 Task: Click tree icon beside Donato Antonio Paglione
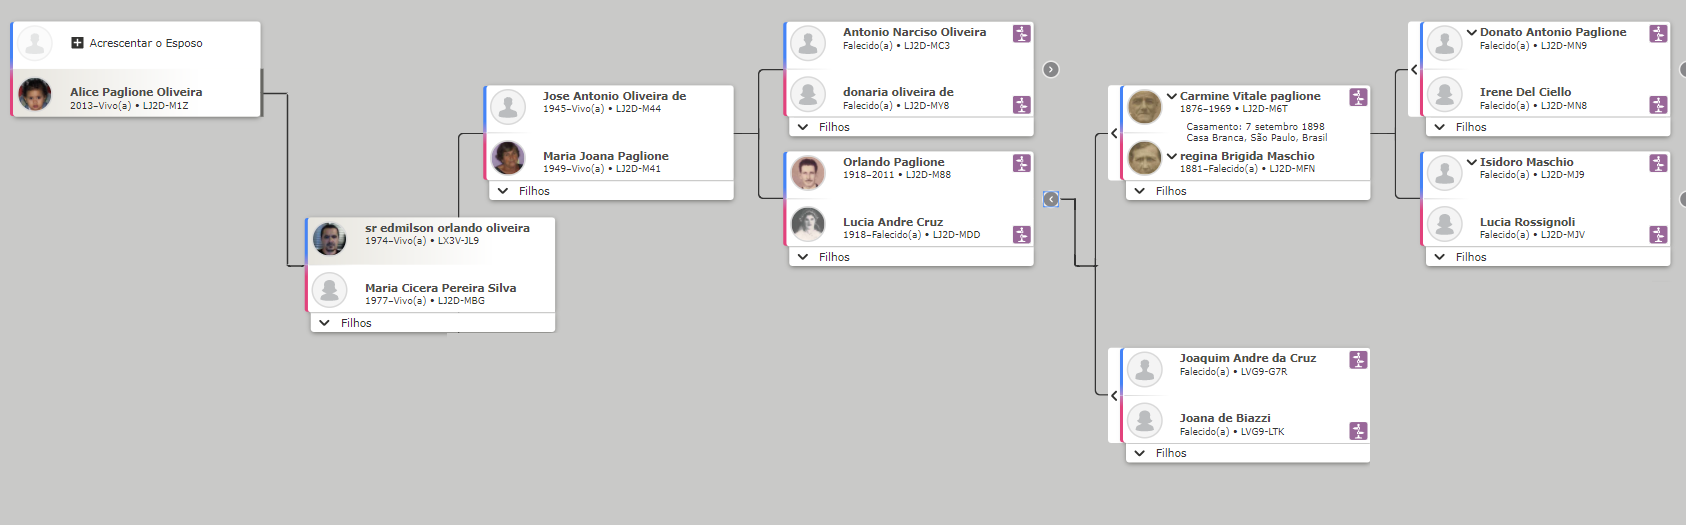point(1658,34)
